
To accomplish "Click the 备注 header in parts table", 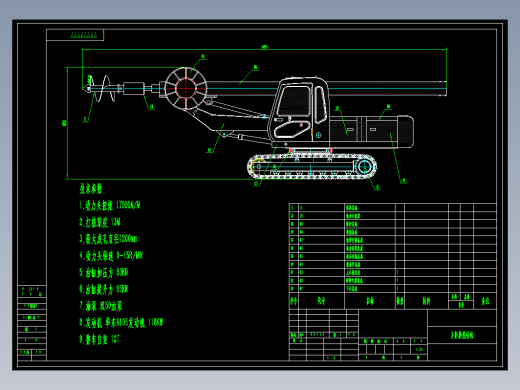I will 485,301.
